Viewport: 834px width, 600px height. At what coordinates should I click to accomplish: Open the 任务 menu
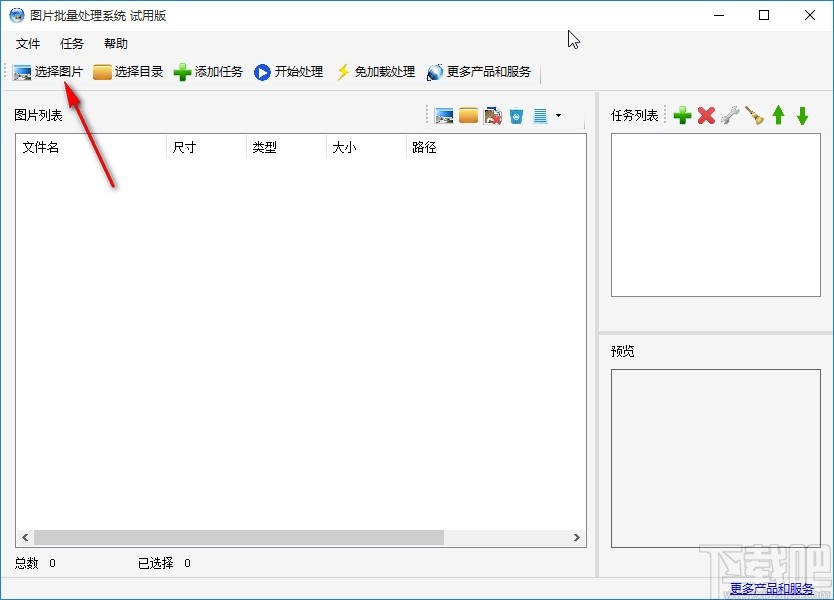pyautogui.click(x=70, y=43)
